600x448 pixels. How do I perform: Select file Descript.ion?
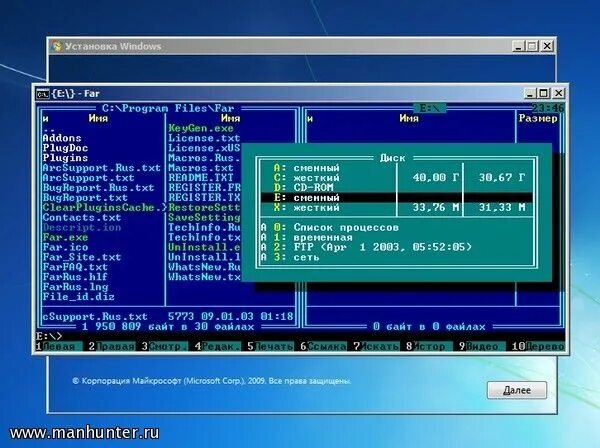(x=82, y=228)
